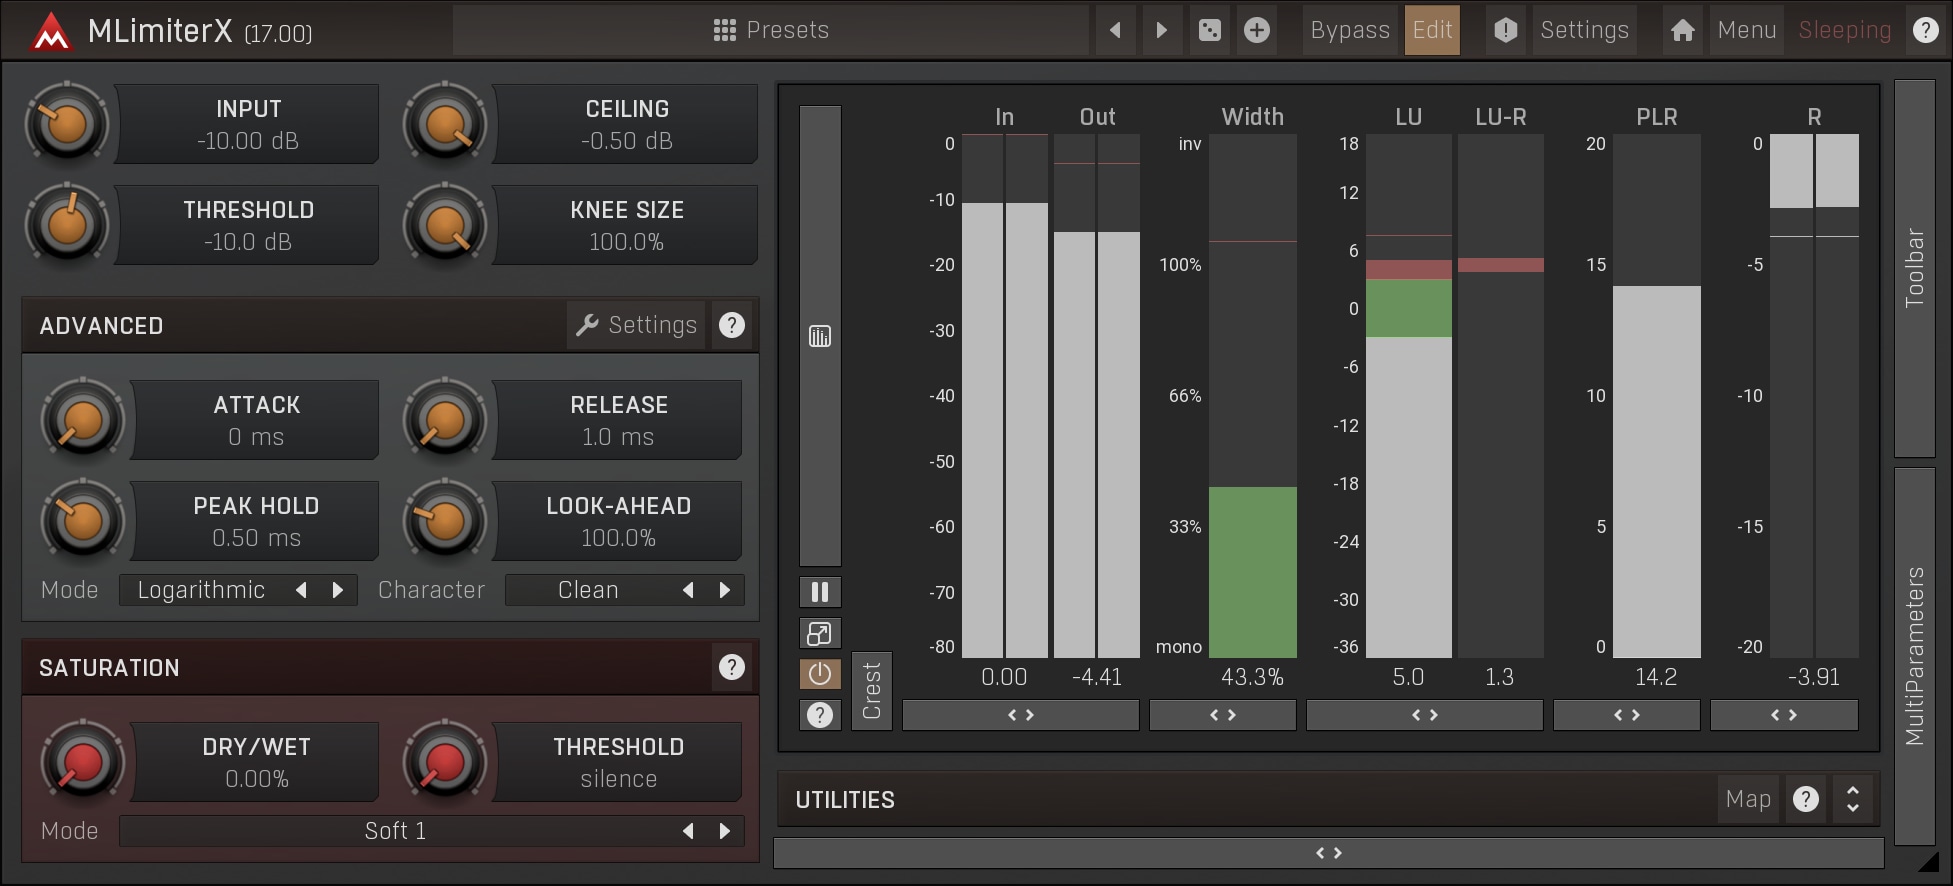Select next Character option arrow
The image size is (1953, 886).
point(725,590)
